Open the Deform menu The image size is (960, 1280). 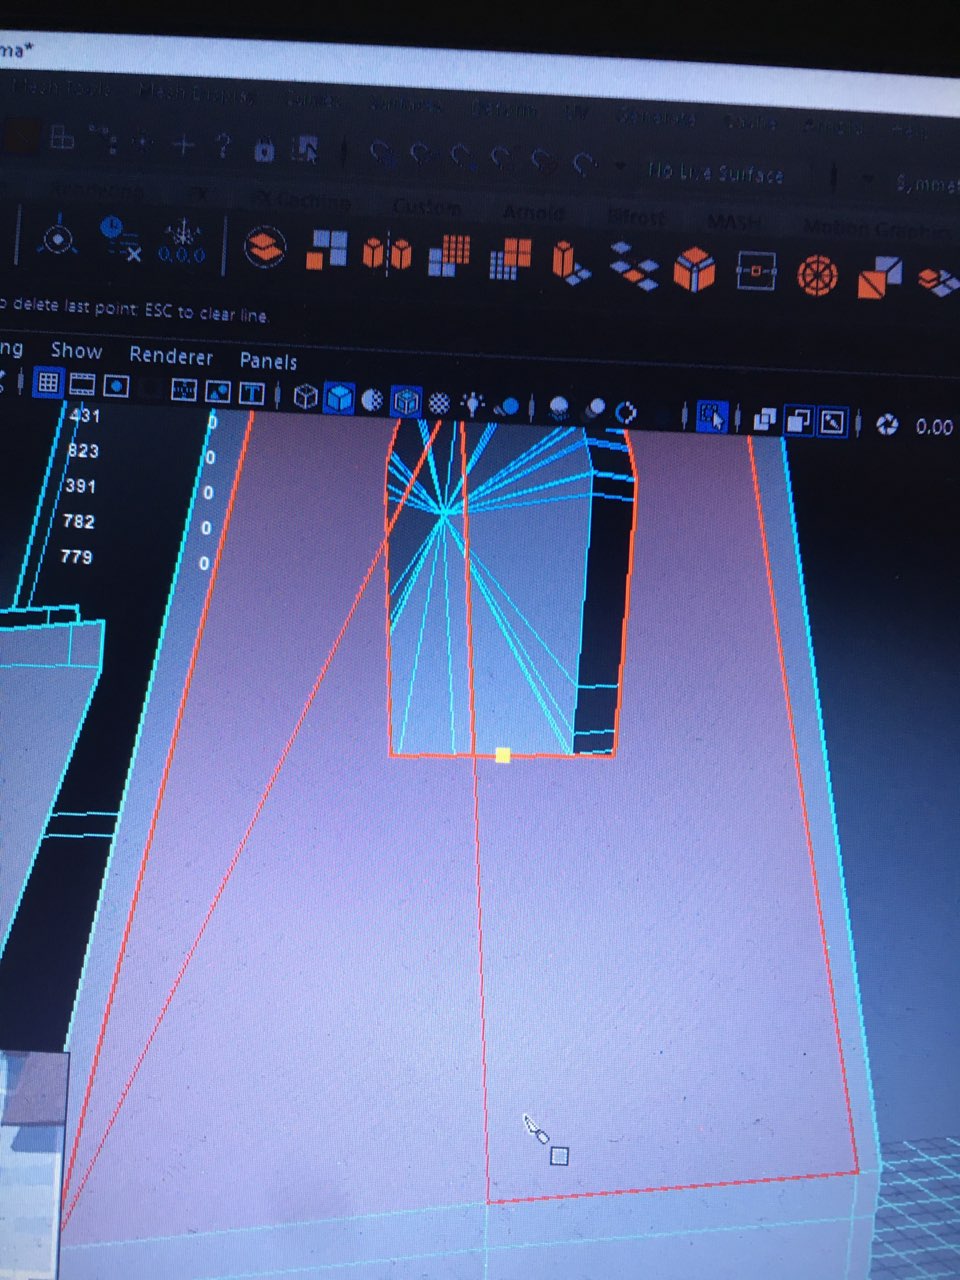(504, 109)
